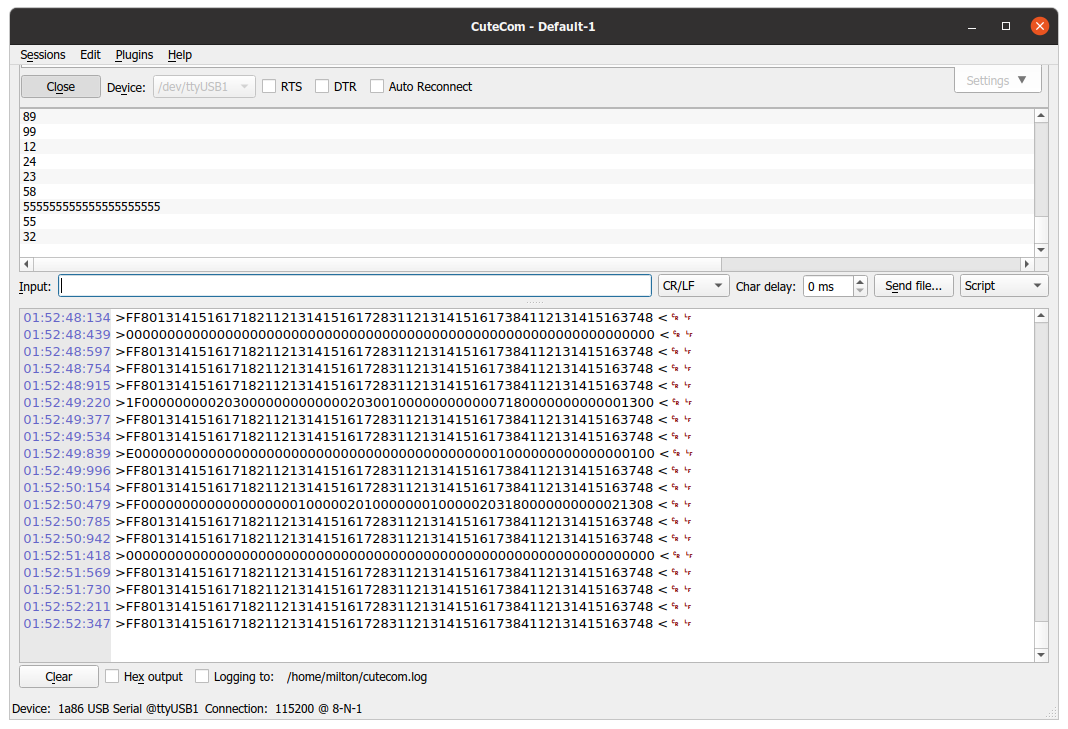Image resolution: width=1068 pixels, height=729 pixels.
Task: Expand the Device /dev/ttyUSB1 dropdown
Action: point(204,87)
